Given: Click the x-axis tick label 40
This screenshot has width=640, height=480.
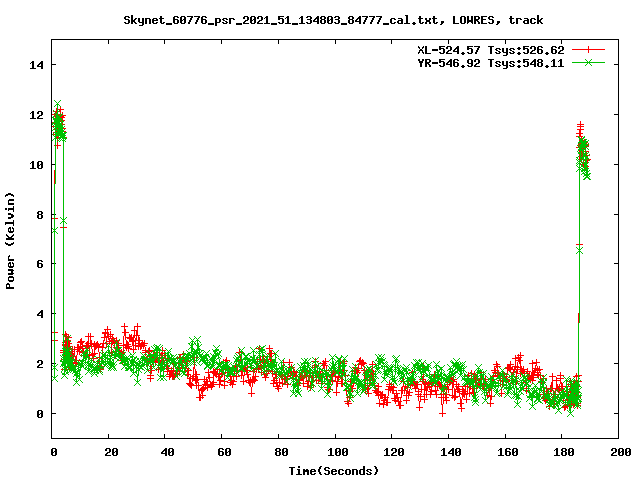Looking at the screenshot, I should click(167, 452).
